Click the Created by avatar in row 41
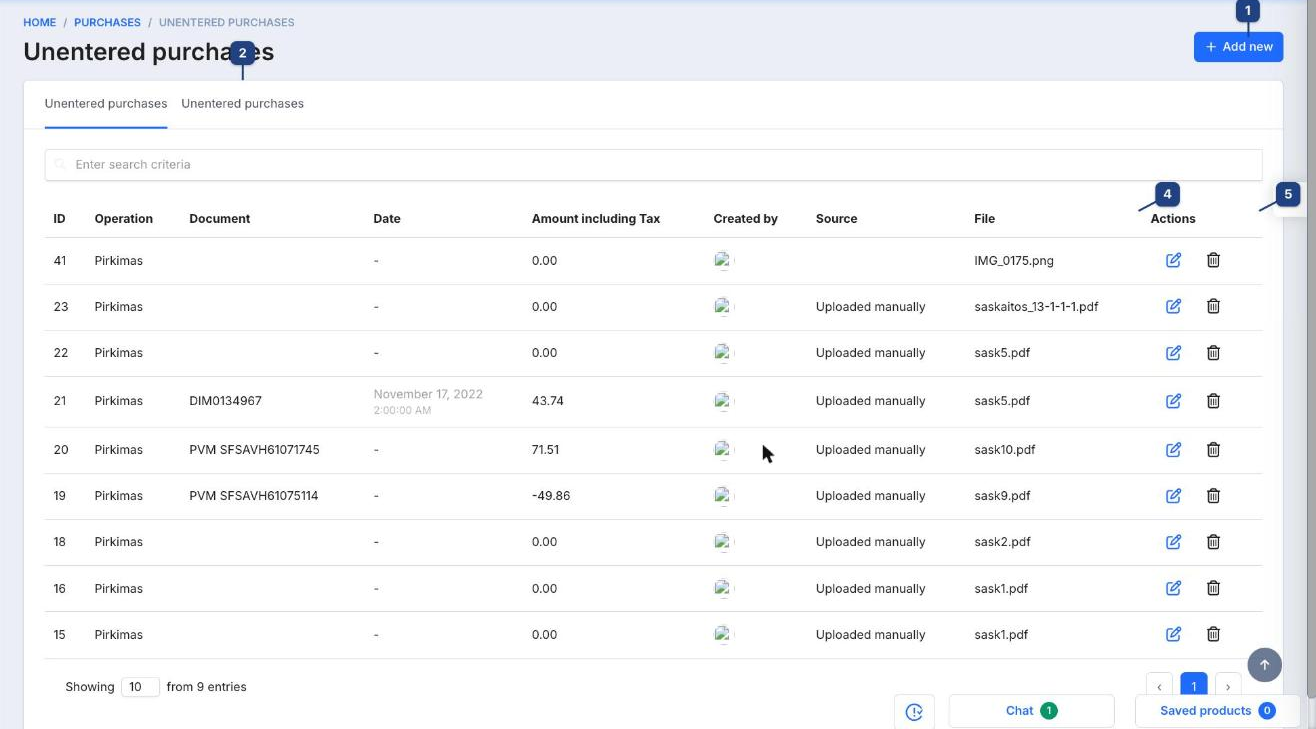This screenshot has width=1316, height=729. (x=723, y=260)
